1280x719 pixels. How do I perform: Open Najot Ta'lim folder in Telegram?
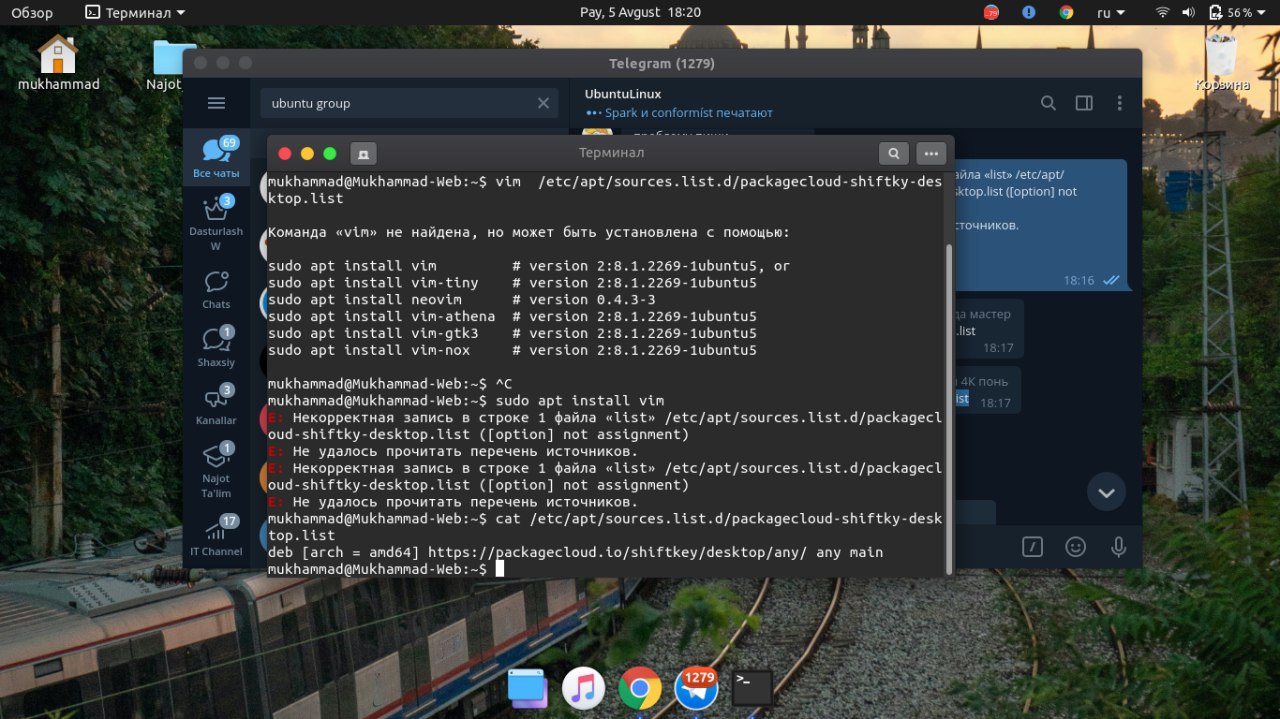(216, 469)
